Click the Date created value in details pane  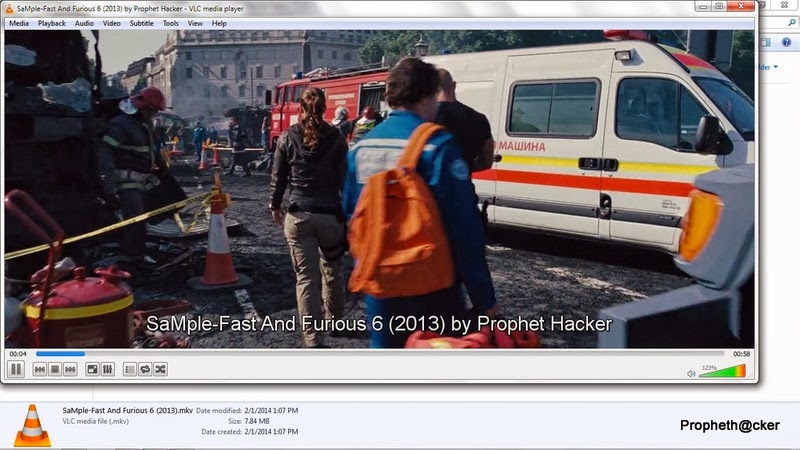pyautogui.click(x=271, y=432)
